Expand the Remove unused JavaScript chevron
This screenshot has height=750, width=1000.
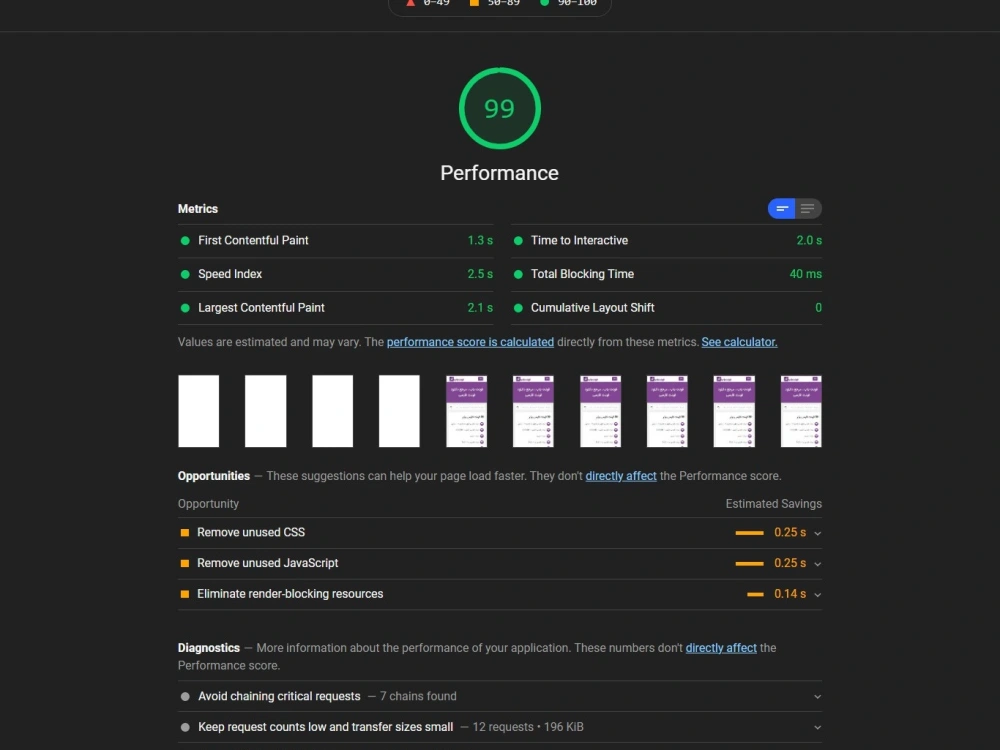[818, 564]
